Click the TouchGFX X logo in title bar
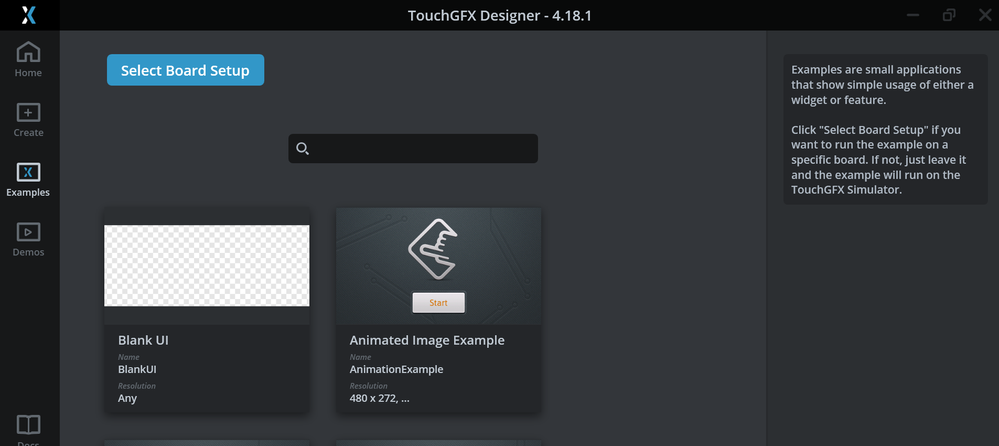Viewport: 999px width, 446px height. (29, 15)
